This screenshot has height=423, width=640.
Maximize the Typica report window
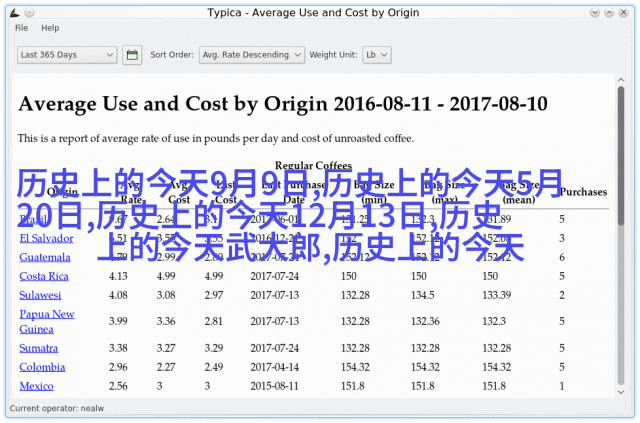607,13
